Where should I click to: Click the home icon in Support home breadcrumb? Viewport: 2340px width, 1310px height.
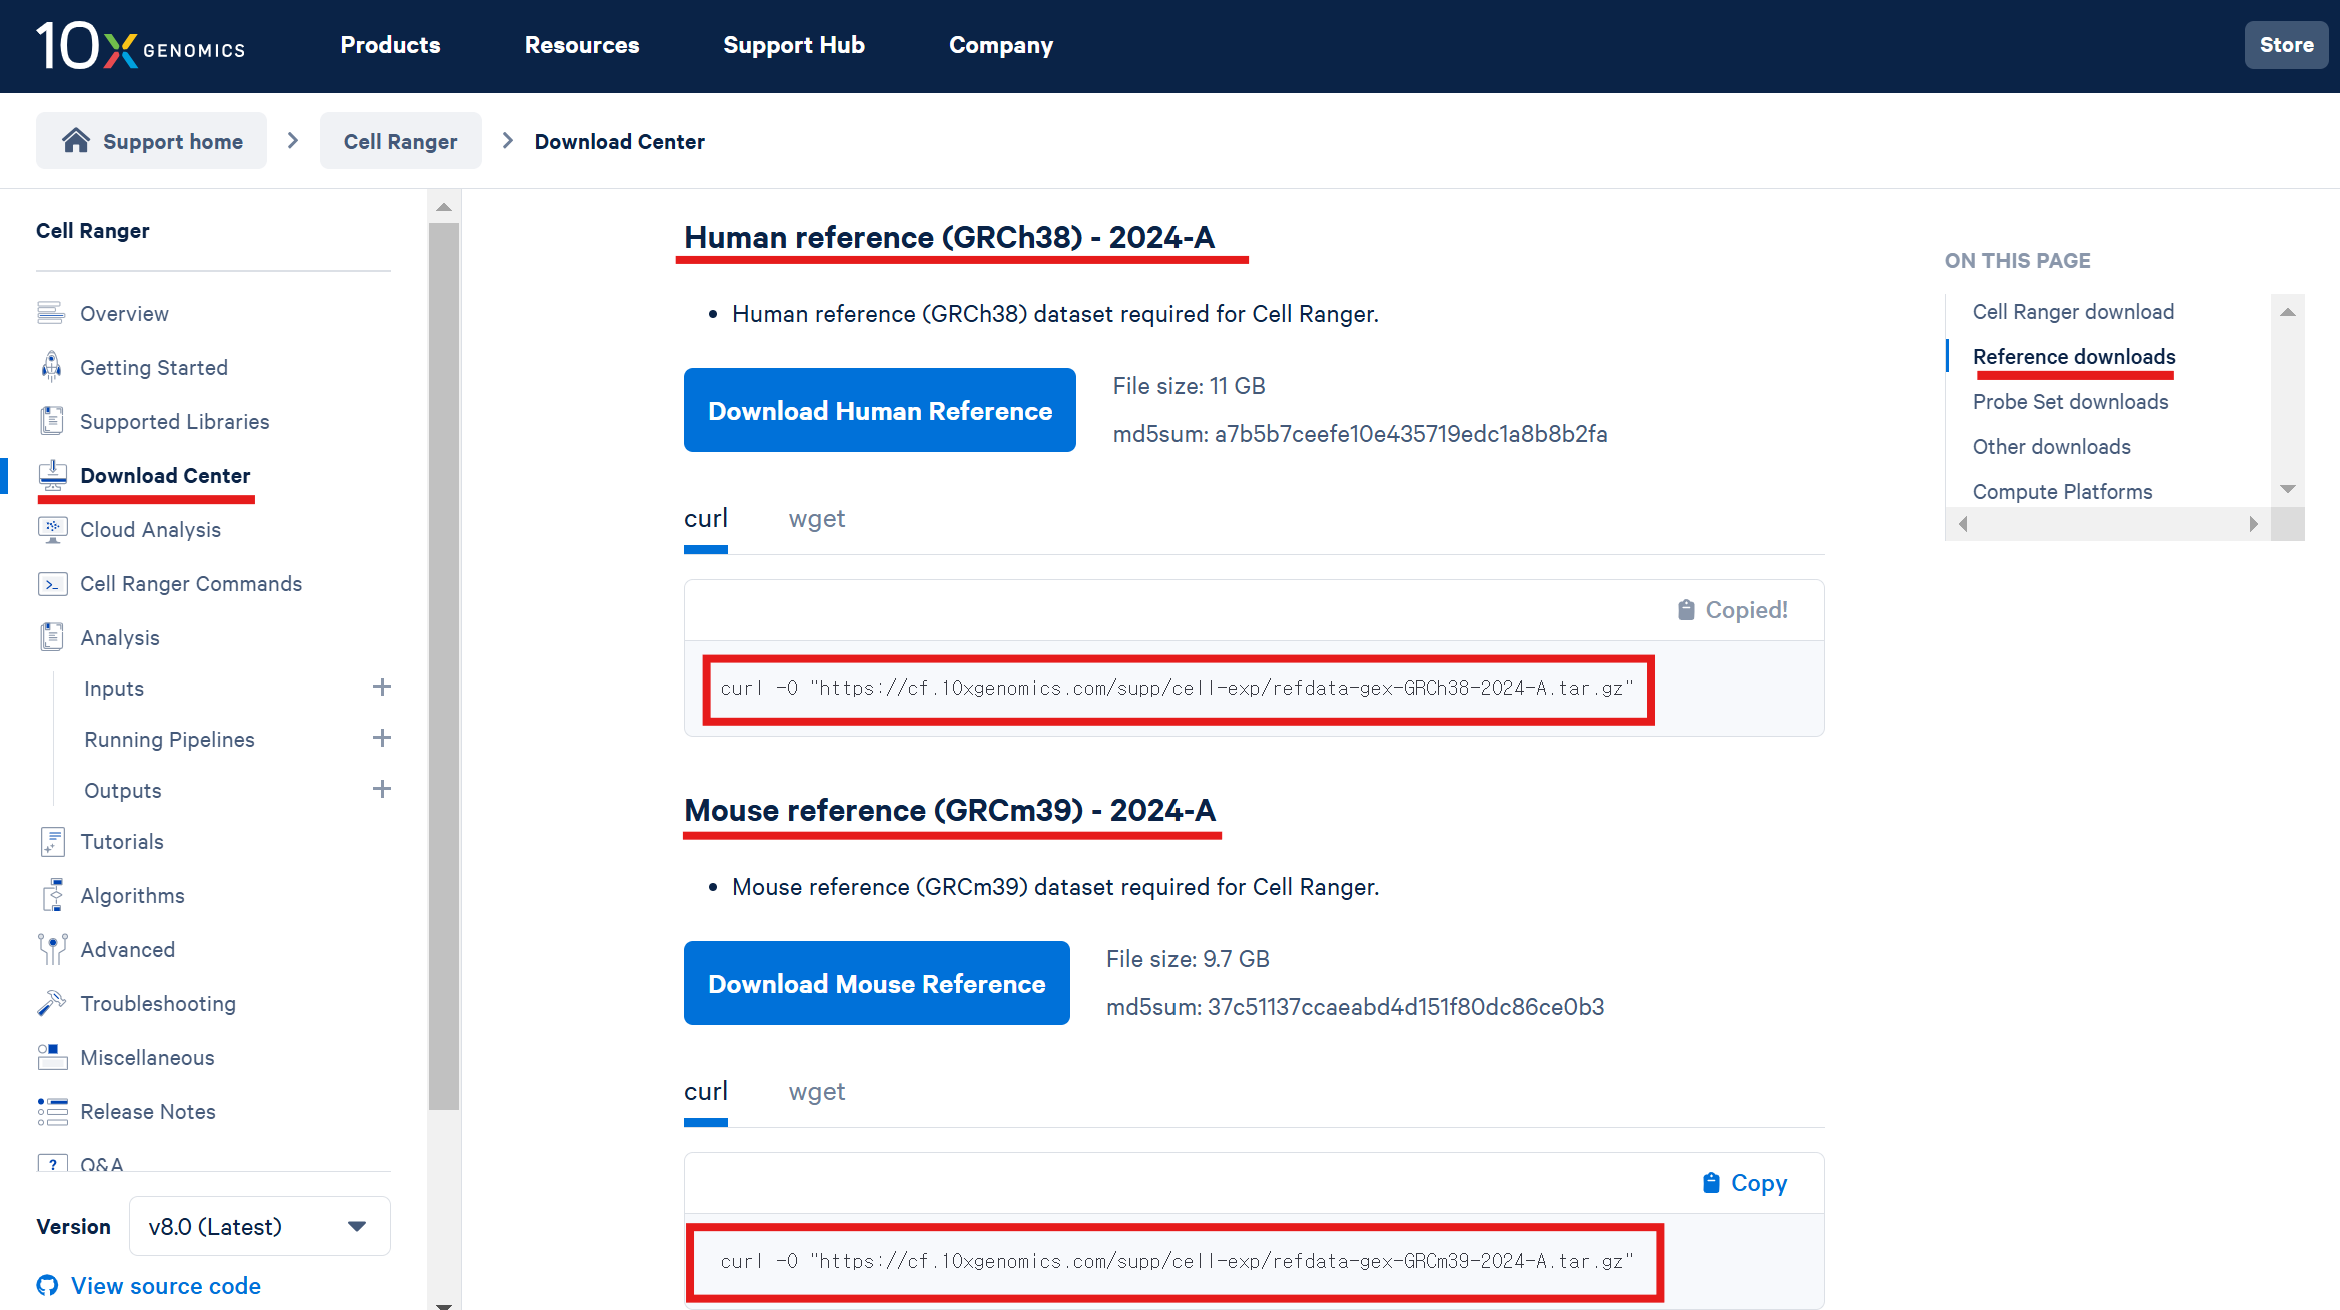tap(76, 141)
